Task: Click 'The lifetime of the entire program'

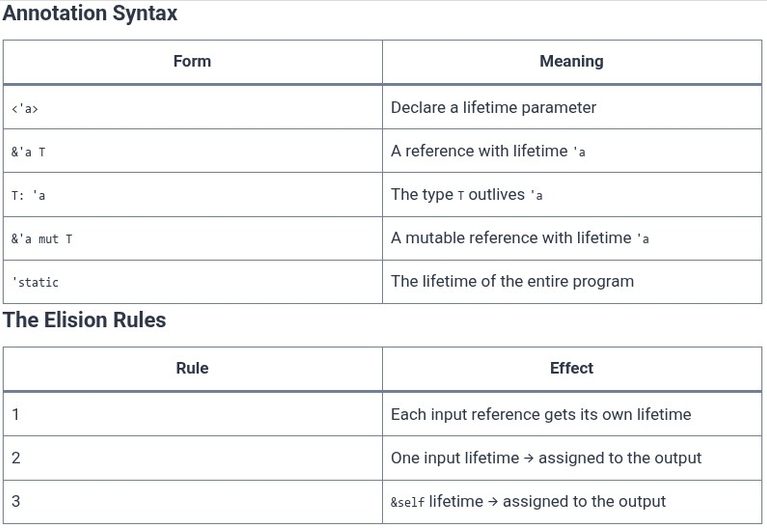Action: [512, 281]
